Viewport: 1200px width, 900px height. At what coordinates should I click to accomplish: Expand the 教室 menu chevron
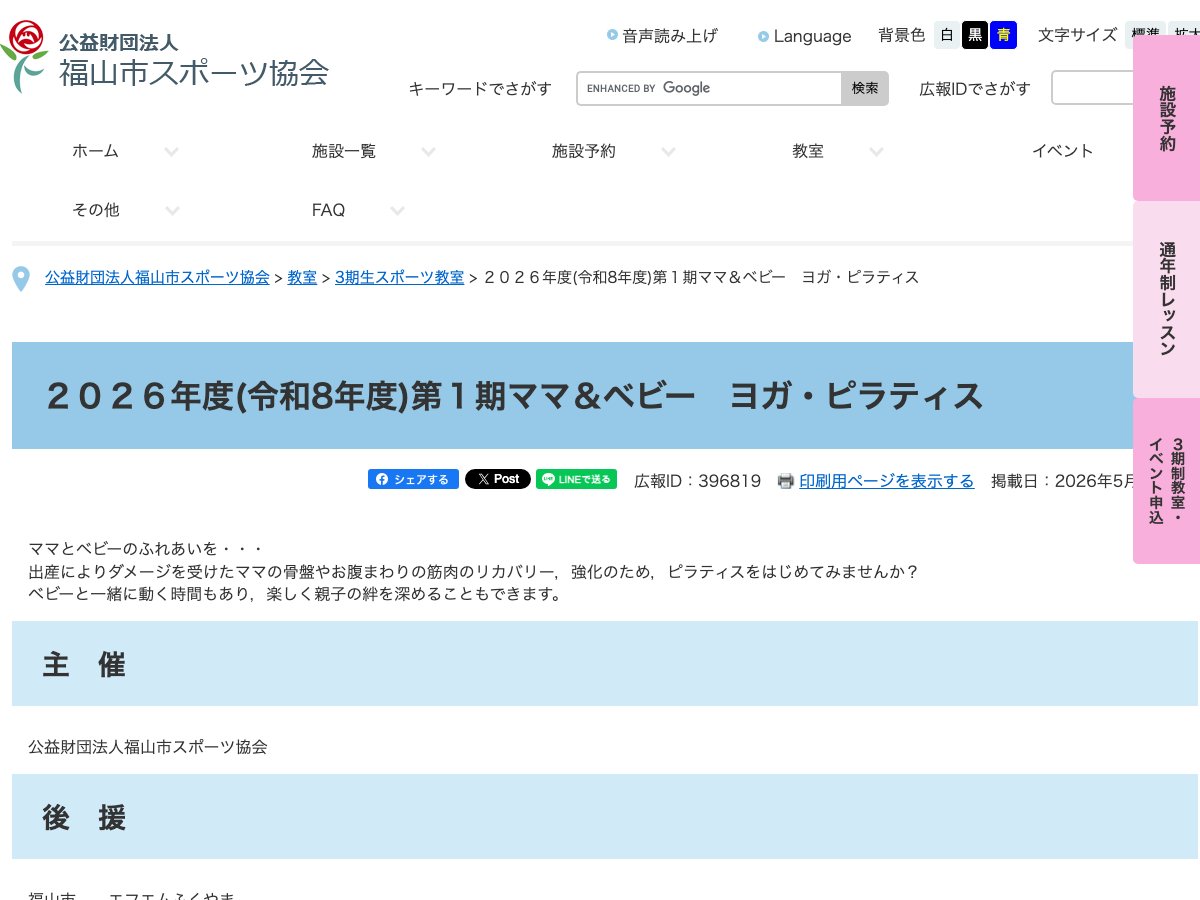click(x=876, y=152)
